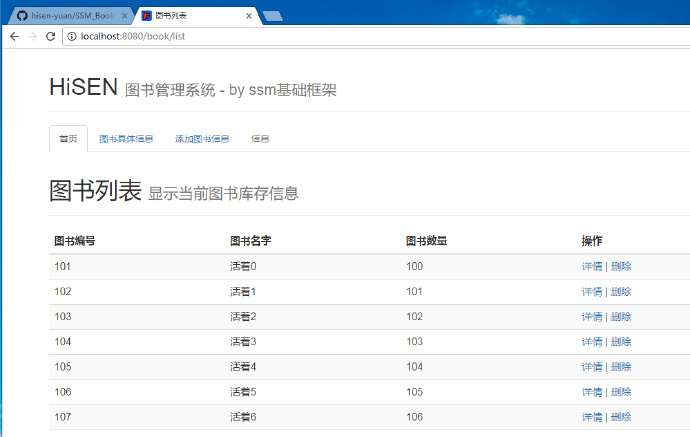
Task: Click the 图书编号 column header
Action: pos(75,241)
